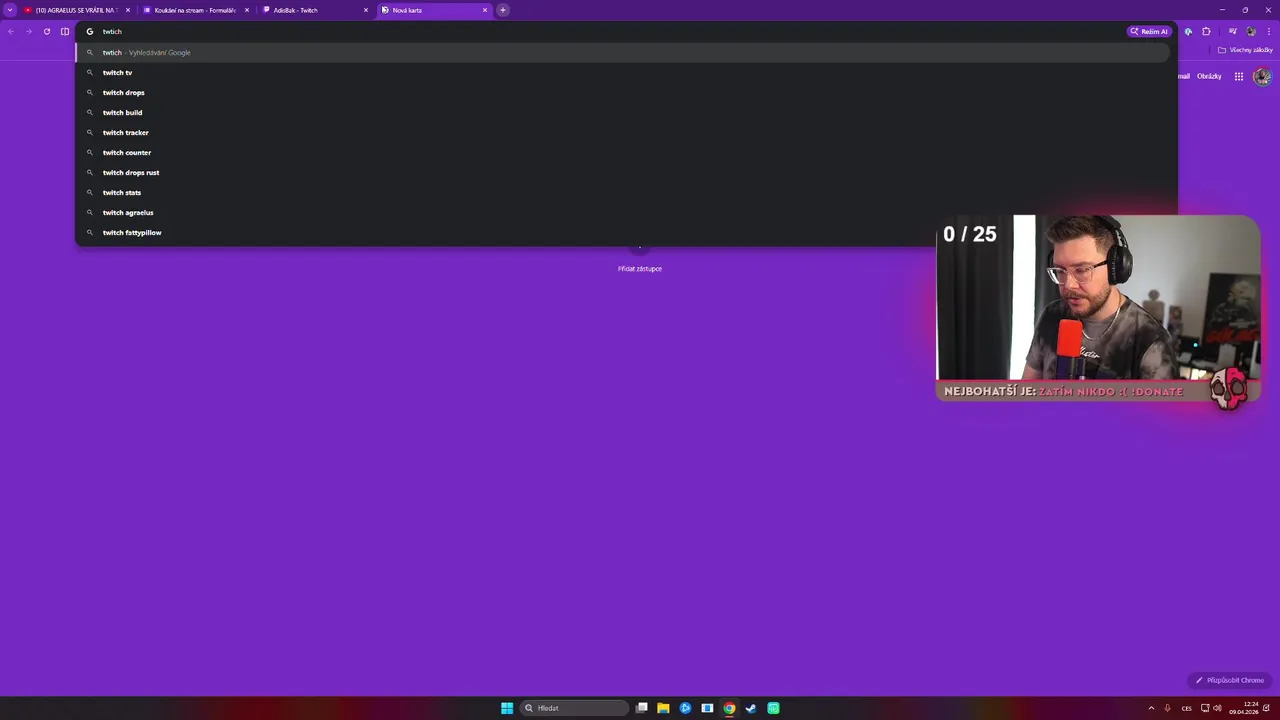Expand the hidden system tray icons chevron

(1151, 708)
